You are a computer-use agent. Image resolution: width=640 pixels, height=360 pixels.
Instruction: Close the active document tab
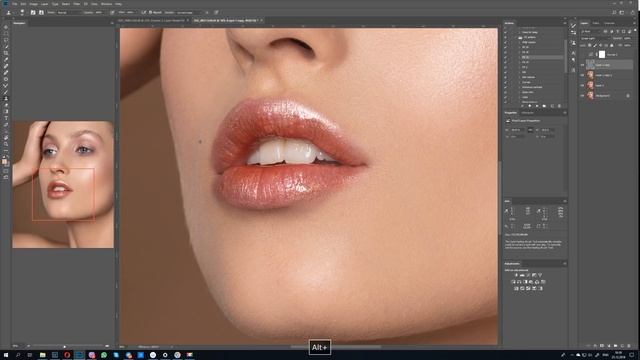coord(261,20)
